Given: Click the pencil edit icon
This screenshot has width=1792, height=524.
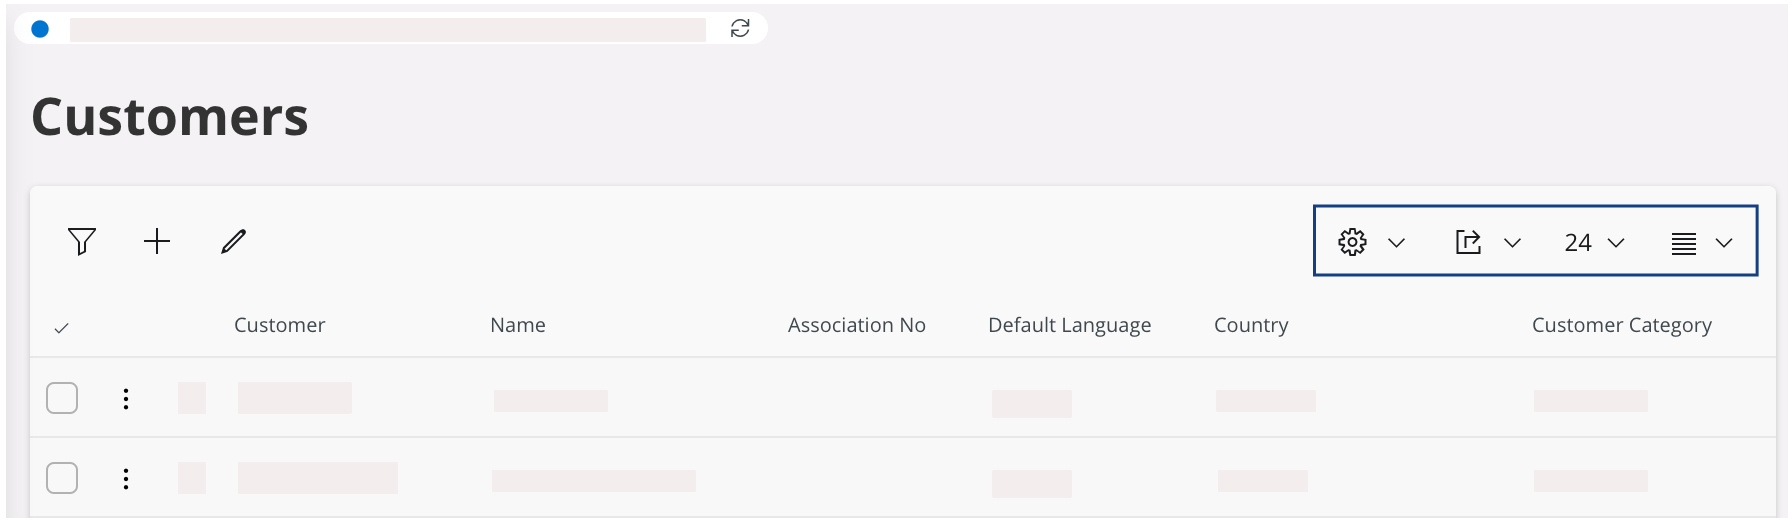Looking at the screenshot, I should [x=233, y=241].
